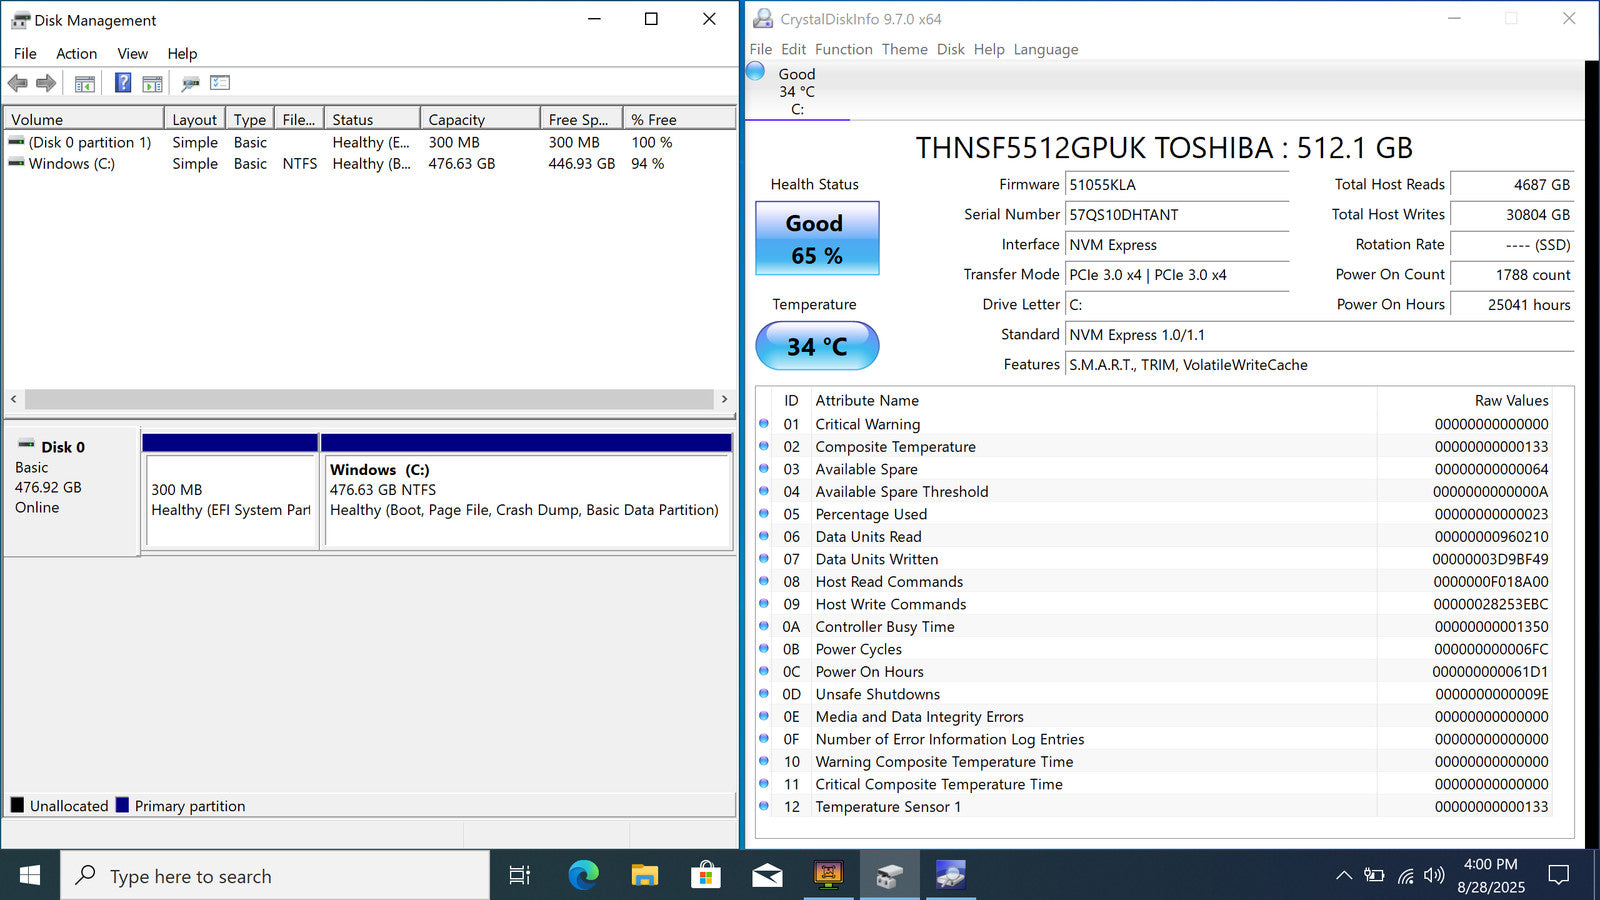Show hidden icons in the system tray
Viewport: 1600px width, 900px height.
1344,876
